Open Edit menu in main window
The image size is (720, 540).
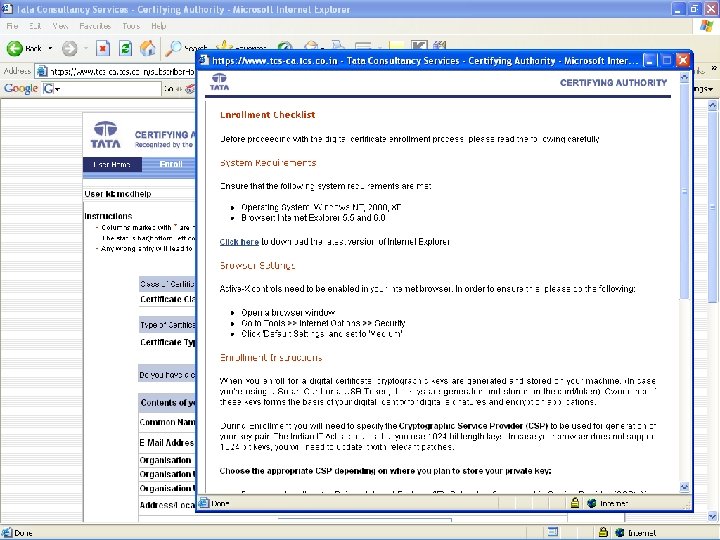click(35, 26)
